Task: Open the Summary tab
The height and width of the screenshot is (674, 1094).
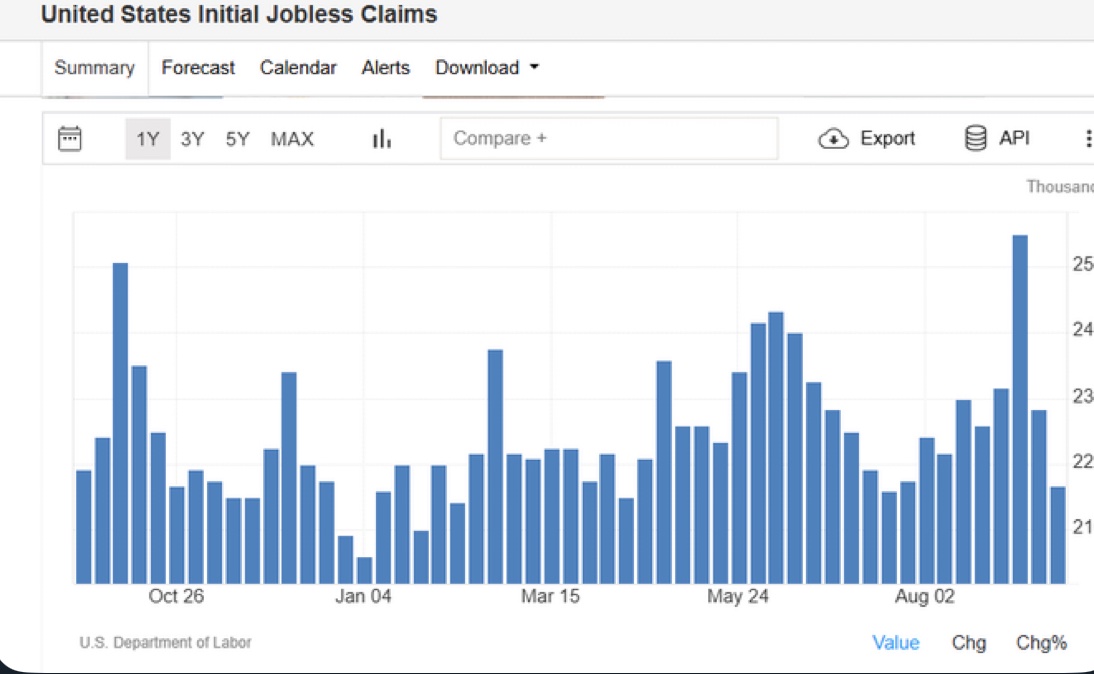Action: [94, 68]
